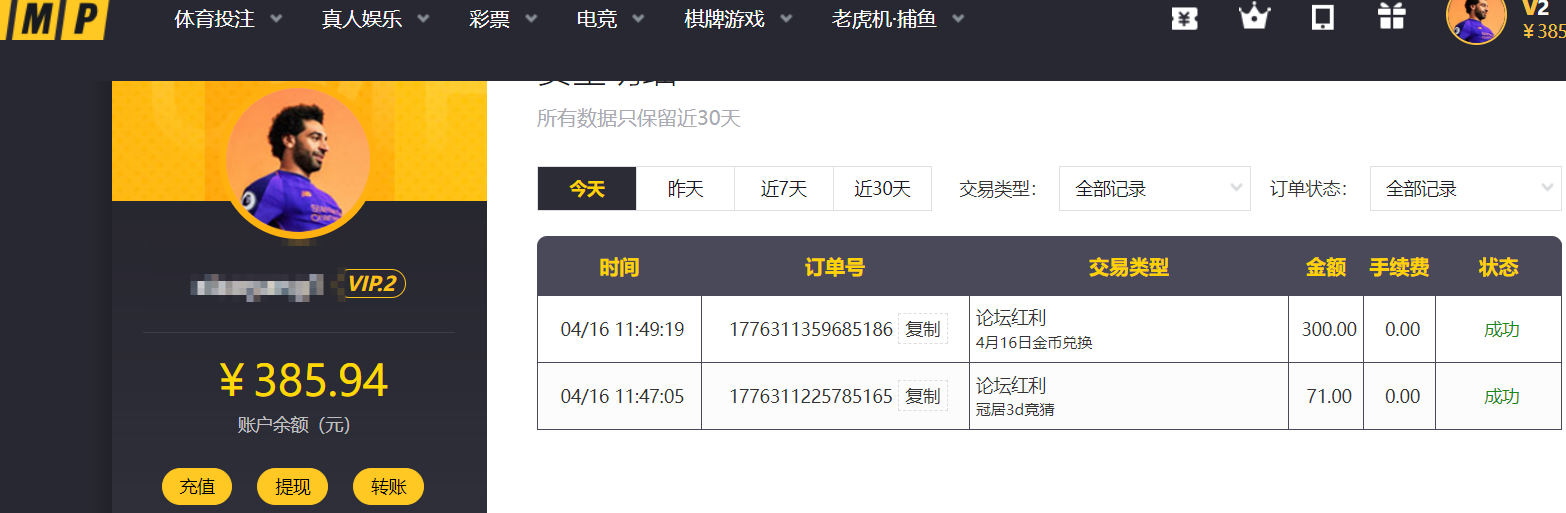Click the 转账 button

[x=388, y=487]
